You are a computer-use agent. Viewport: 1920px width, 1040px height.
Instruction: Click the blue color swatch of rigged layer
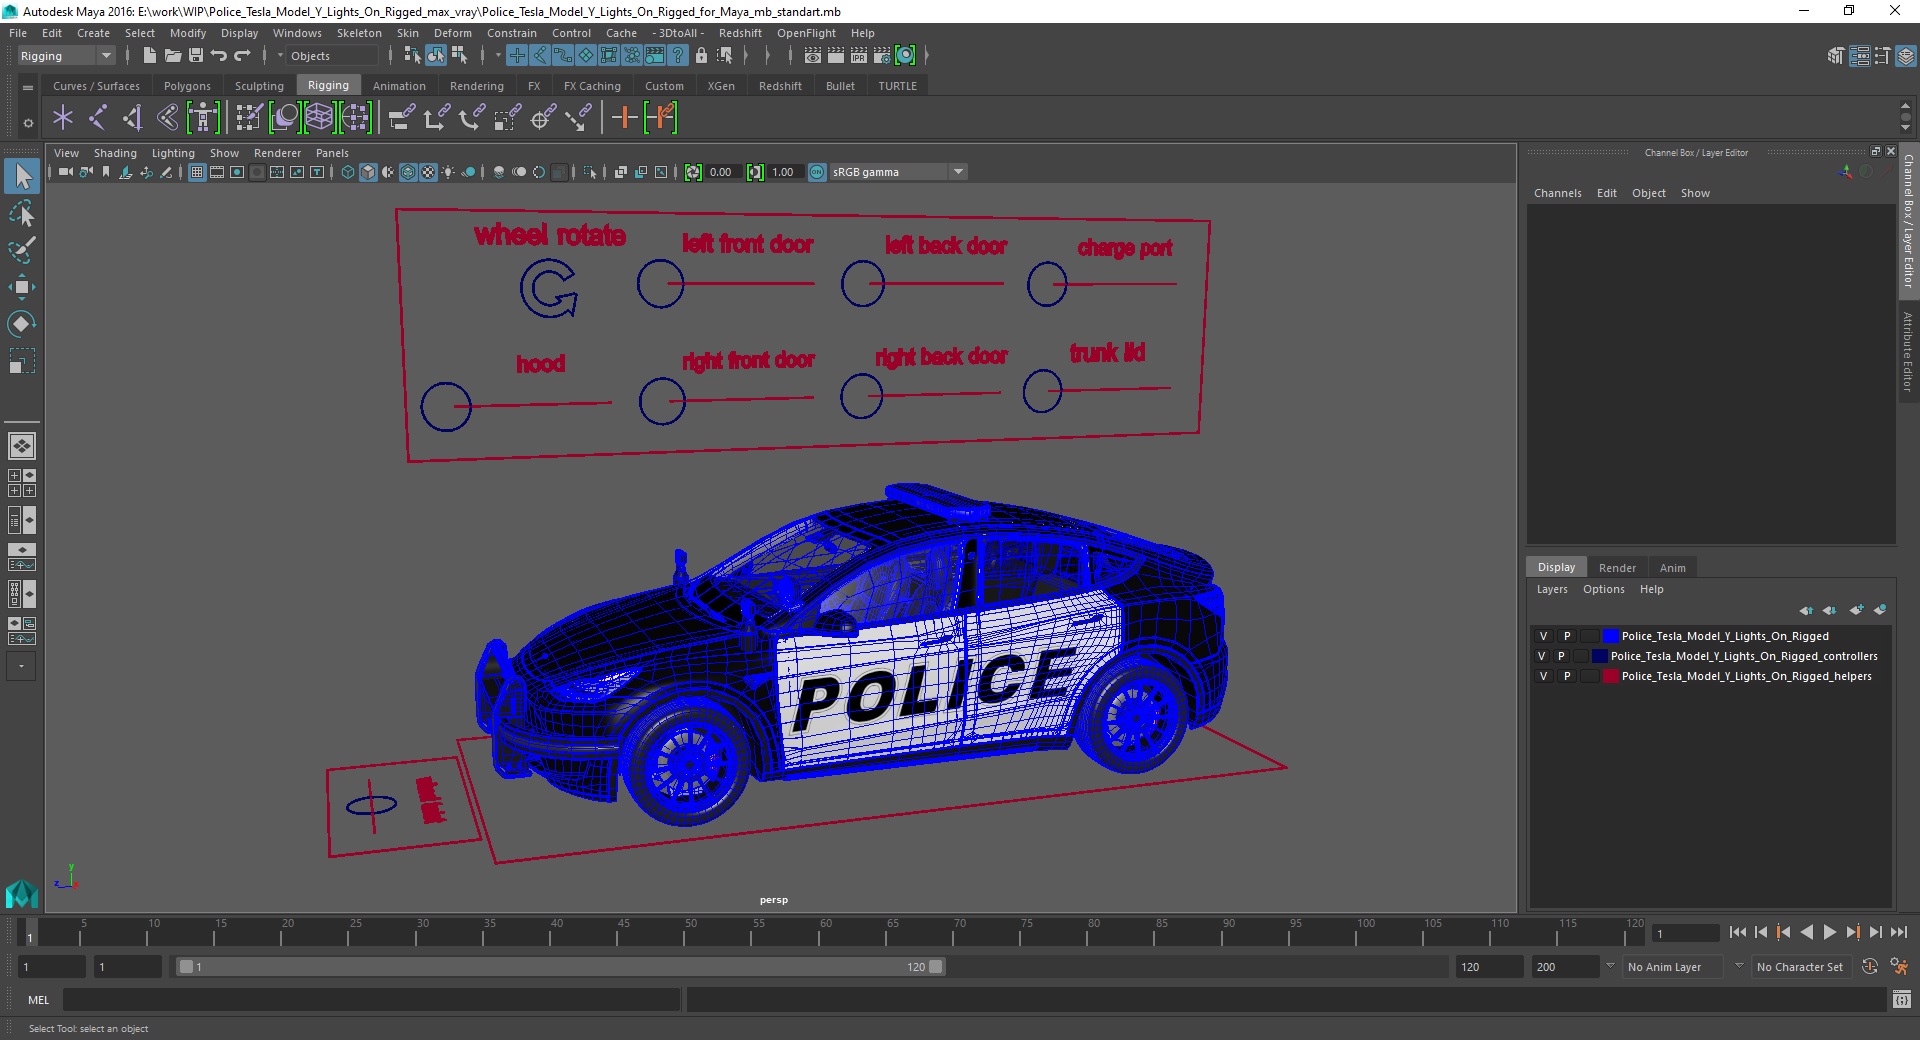(1610, 636)
